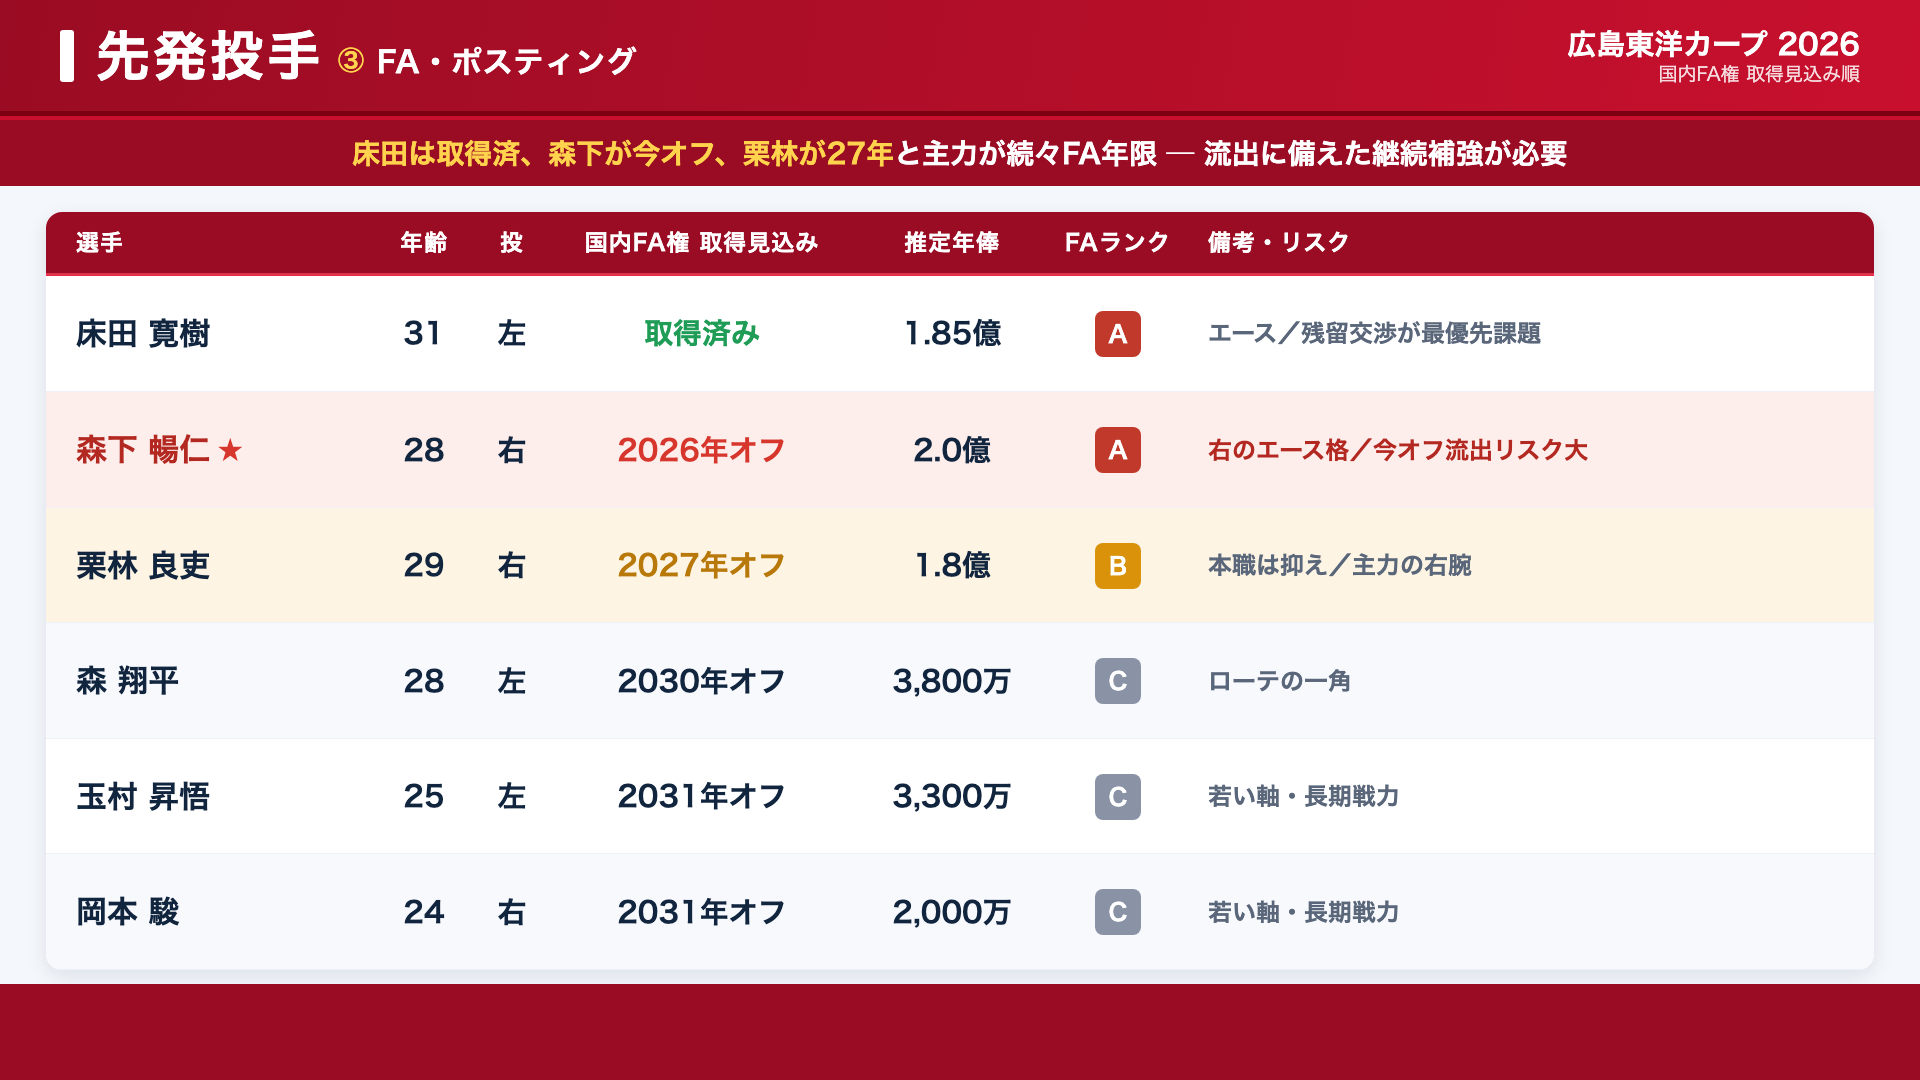Viewport: 1920px width, 1080px height.
Task: Click the red 2026年オフ FA date
Action: pyautogui.click(x=701, y=450)
